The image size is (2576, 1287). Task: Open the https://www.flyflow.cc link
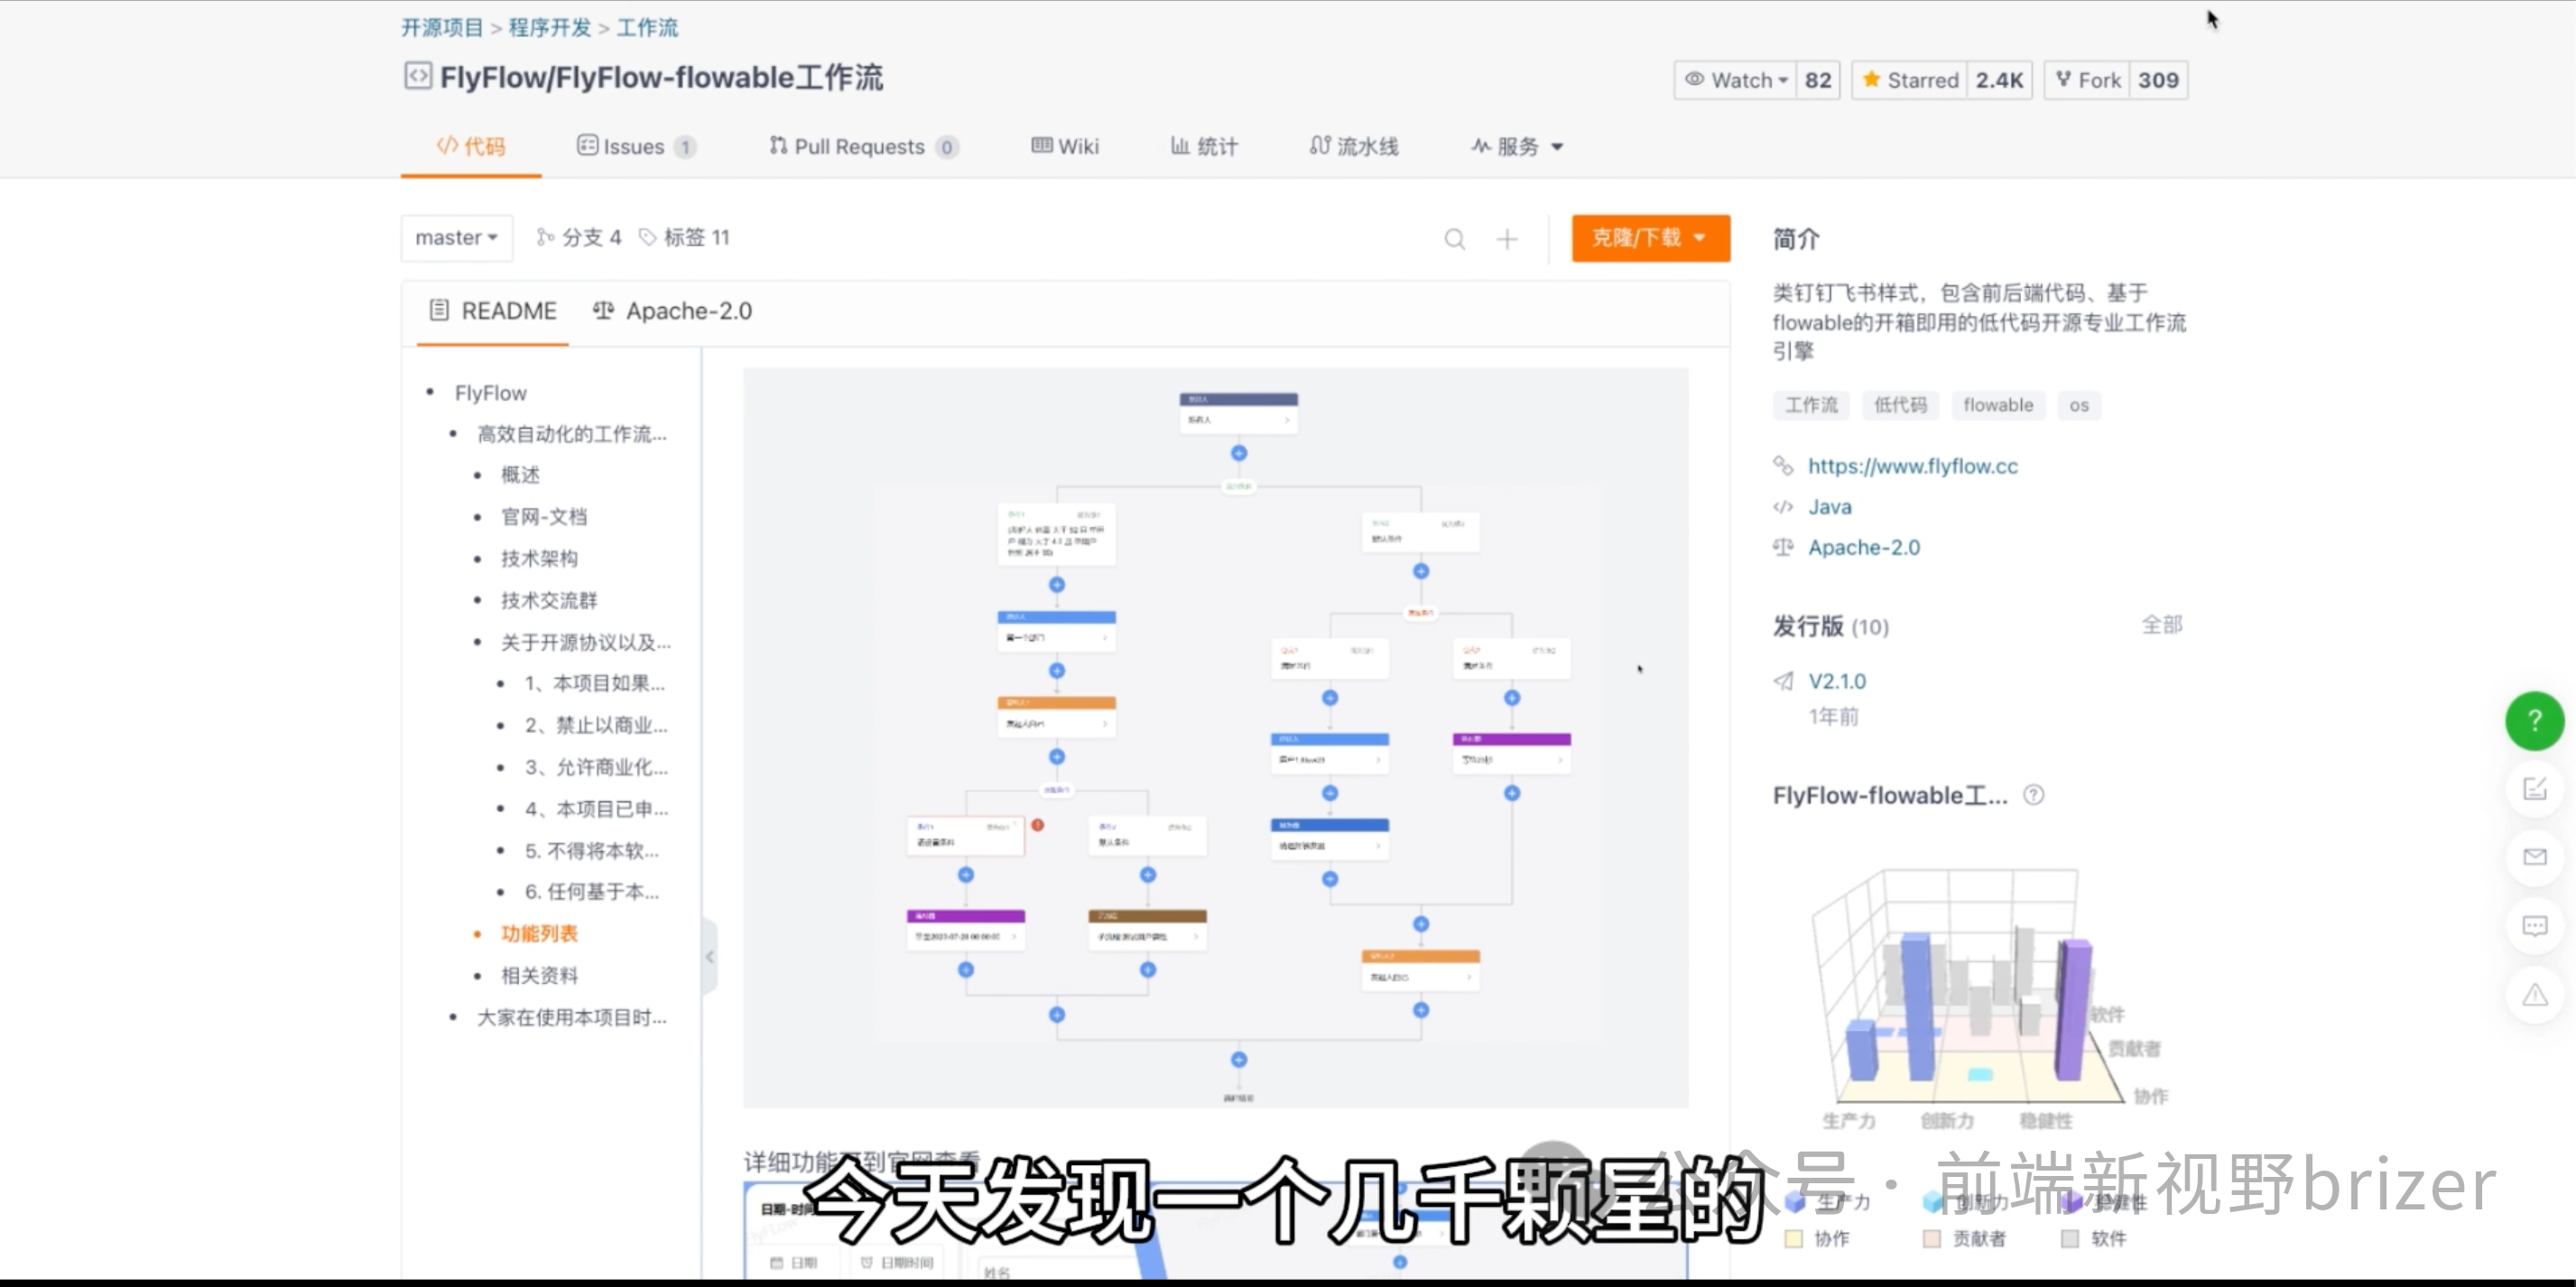tap(1913, 465)
